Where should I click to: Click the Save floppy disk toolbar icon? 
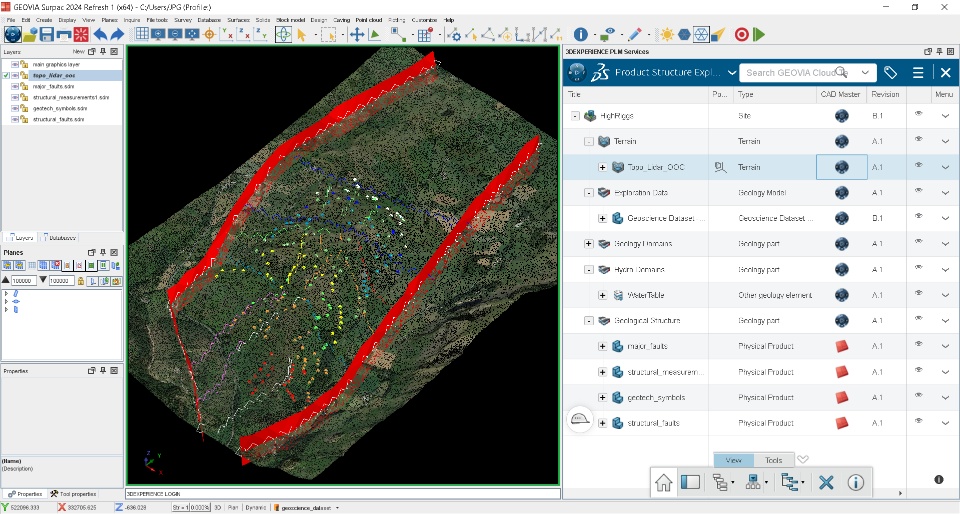[47, 34]
